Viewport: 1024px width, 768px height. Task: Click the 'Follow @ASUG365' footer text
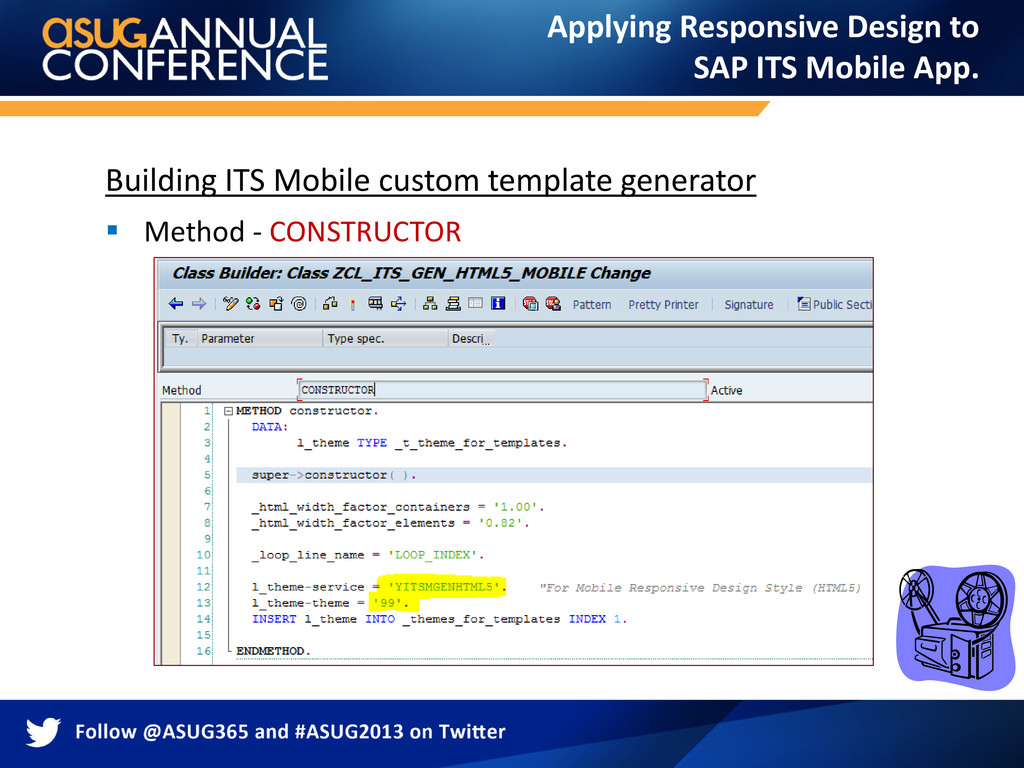point(162,731)
